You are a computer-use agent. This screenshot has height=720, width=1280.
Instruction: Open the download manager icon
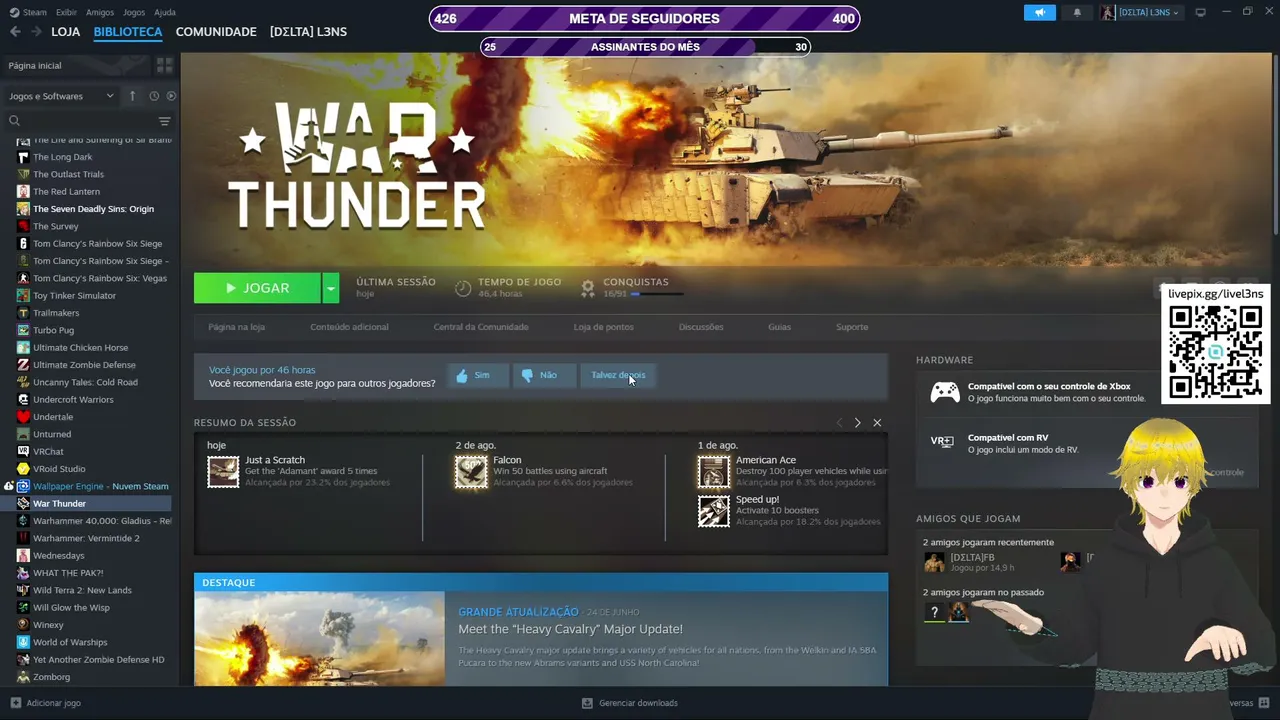pyautogui.click(x=588, y=703)
